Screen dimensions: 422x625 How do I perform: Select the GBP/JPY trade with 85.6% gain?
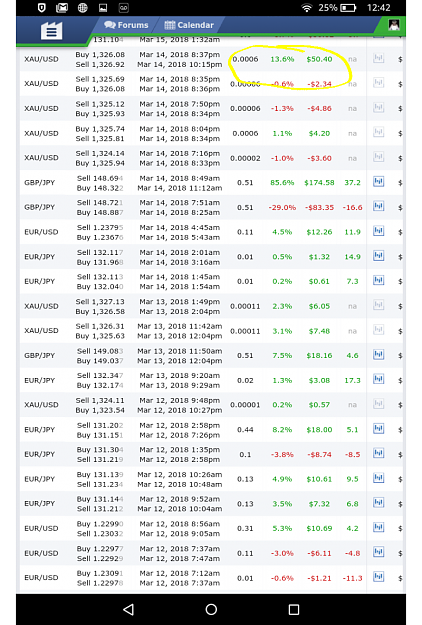pyautogui.click(x=211, y=183)
